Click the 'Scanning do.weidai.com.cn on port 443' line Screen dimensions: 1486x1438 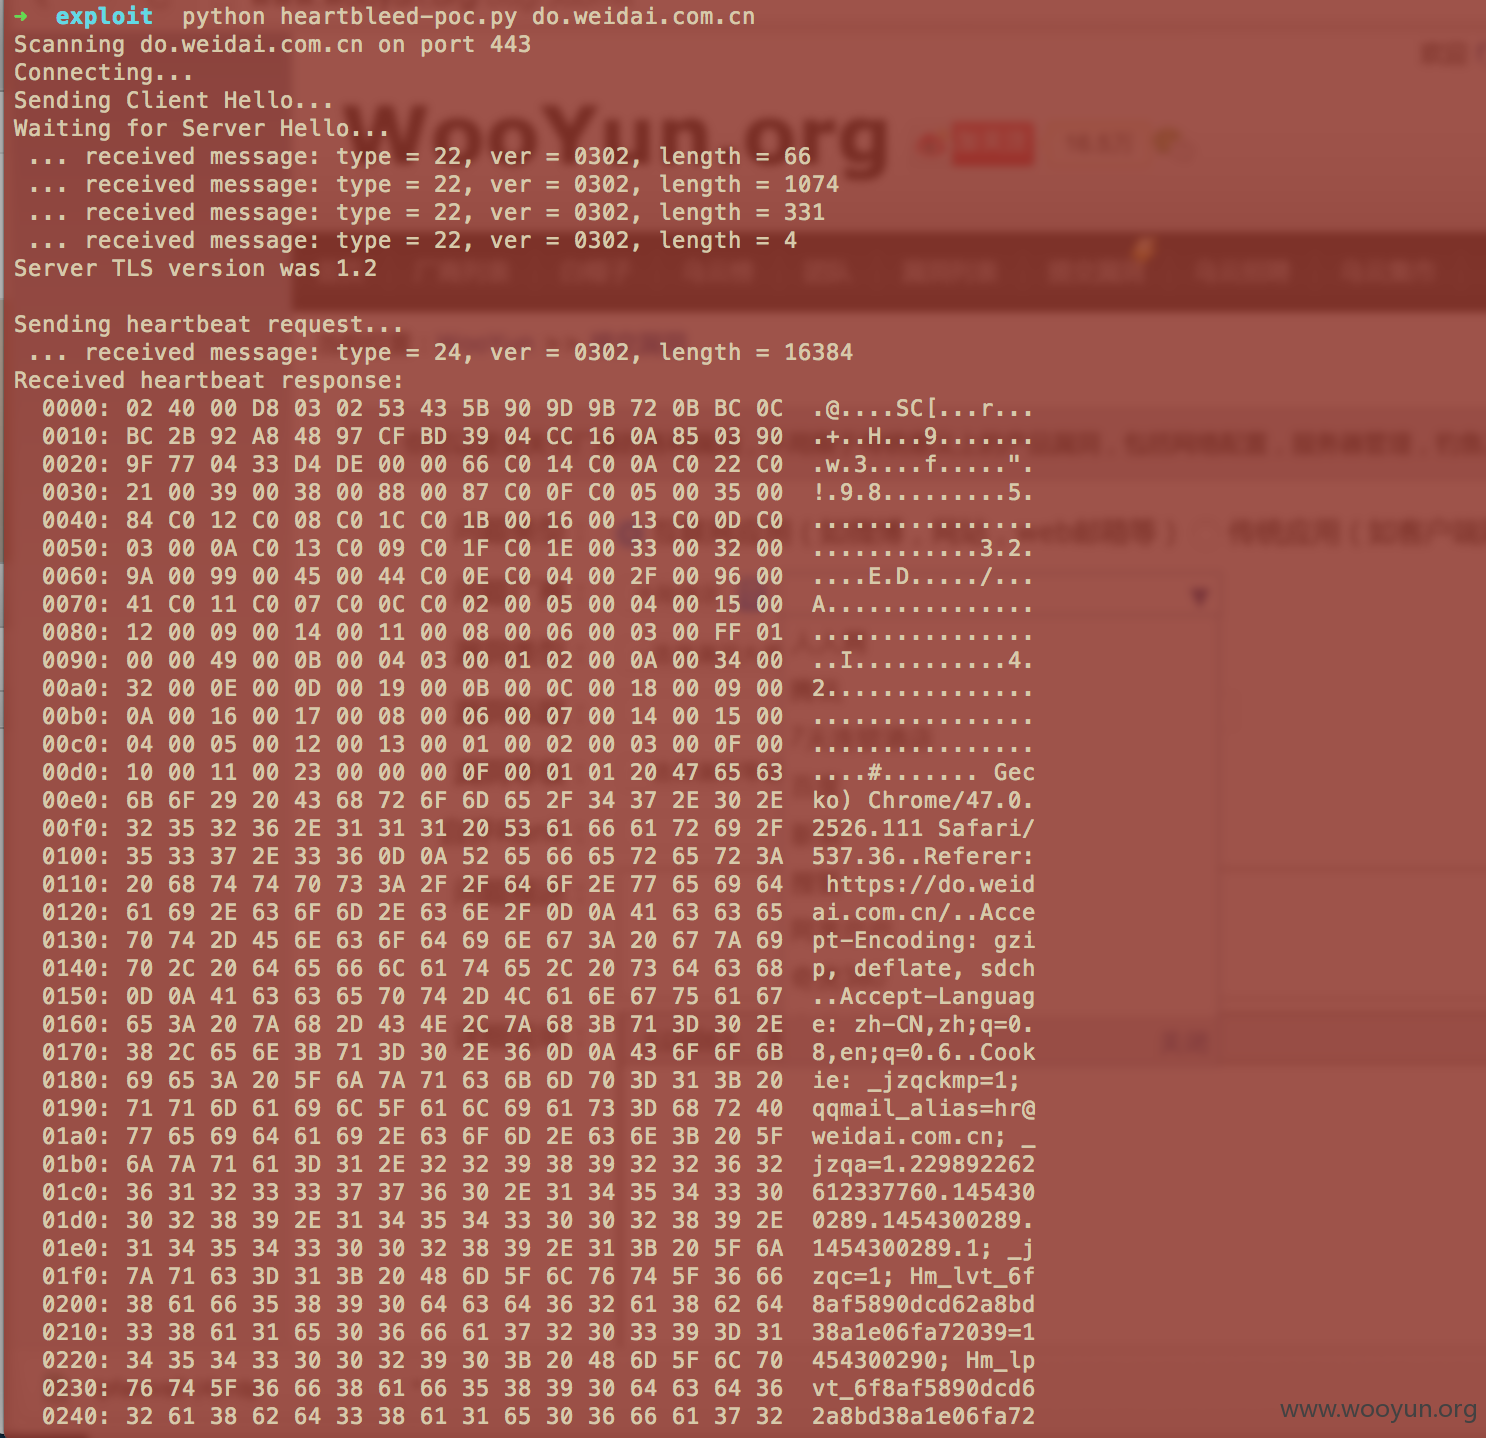pyautogui.click(x=272, y=44)
